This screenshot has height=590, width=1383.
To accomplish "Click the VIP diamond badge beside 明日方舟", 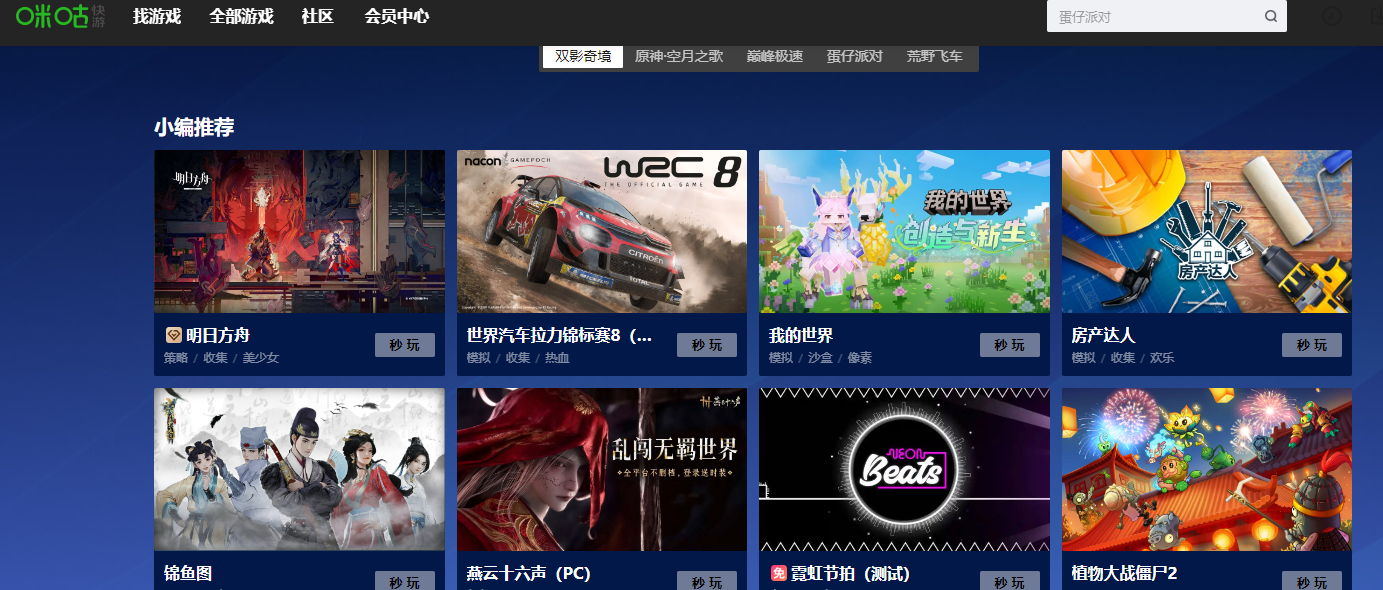I will coord(174,336).
